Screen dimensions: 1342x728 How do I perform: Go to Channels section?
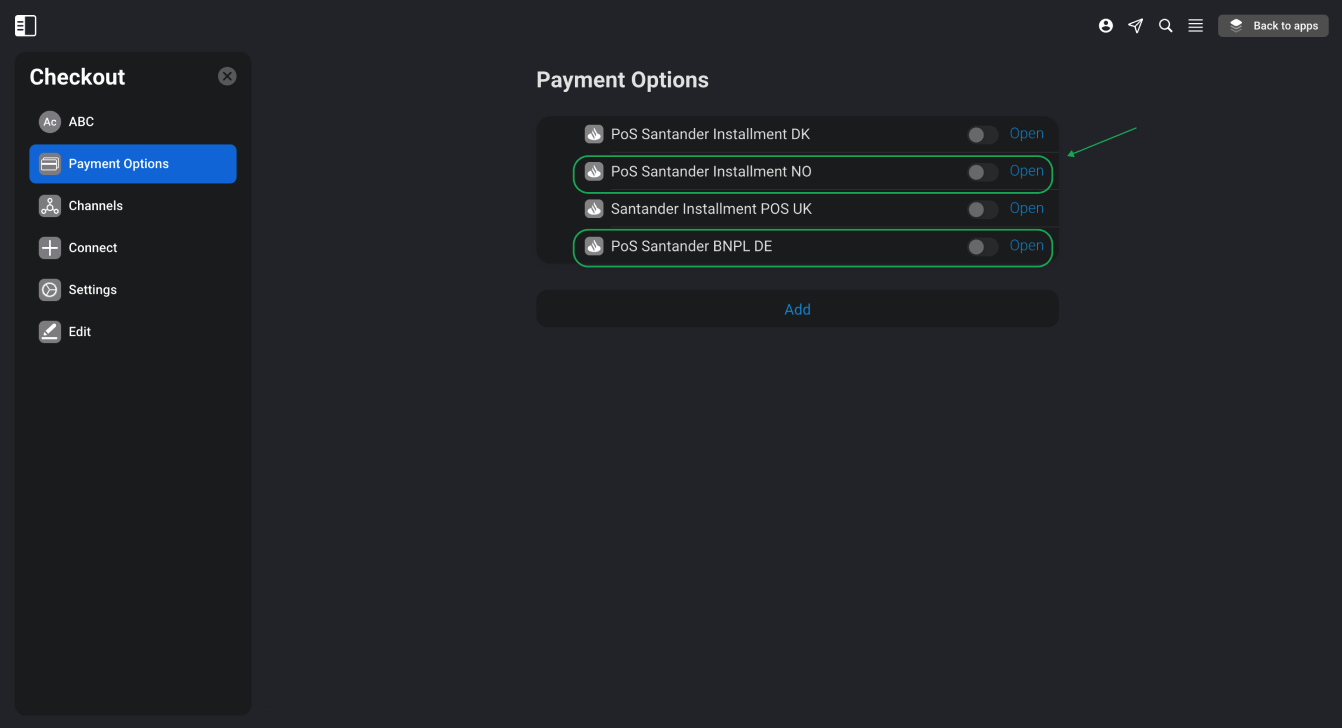133,206
